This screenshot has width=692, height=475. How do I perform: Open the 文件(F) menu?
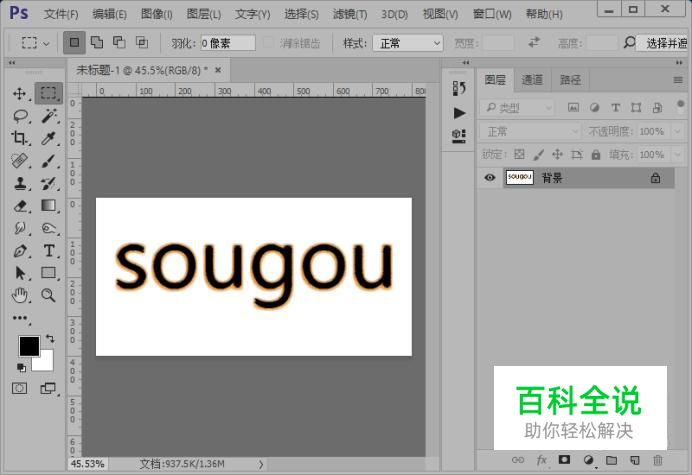click(x=61, y=14)
